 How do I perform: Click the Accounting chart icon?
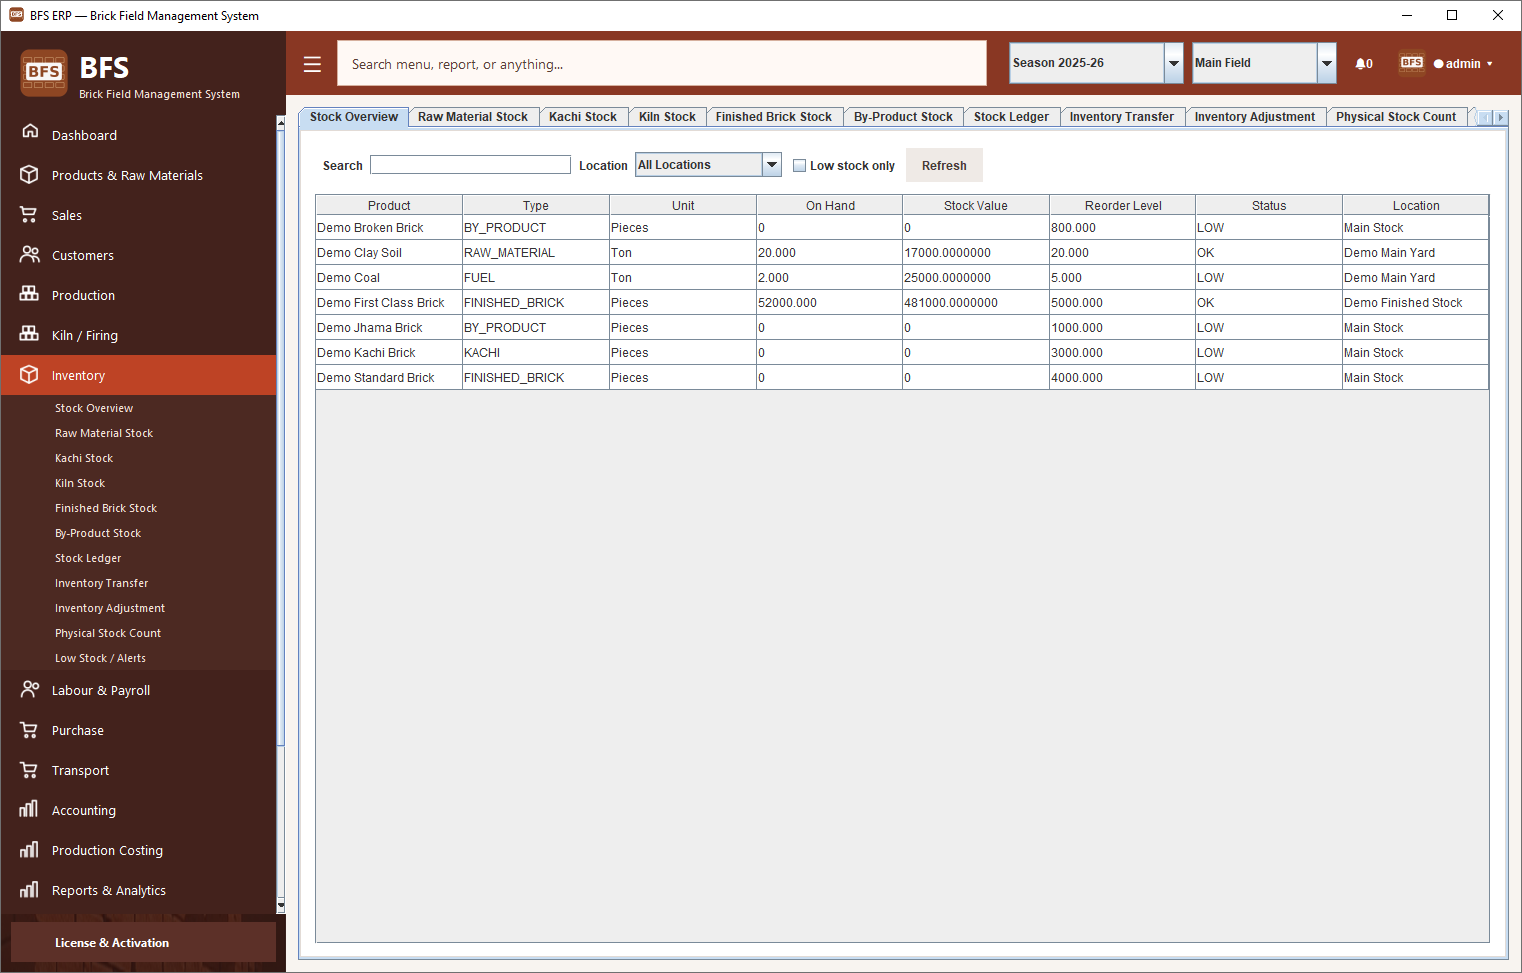[x=30, y=809]
